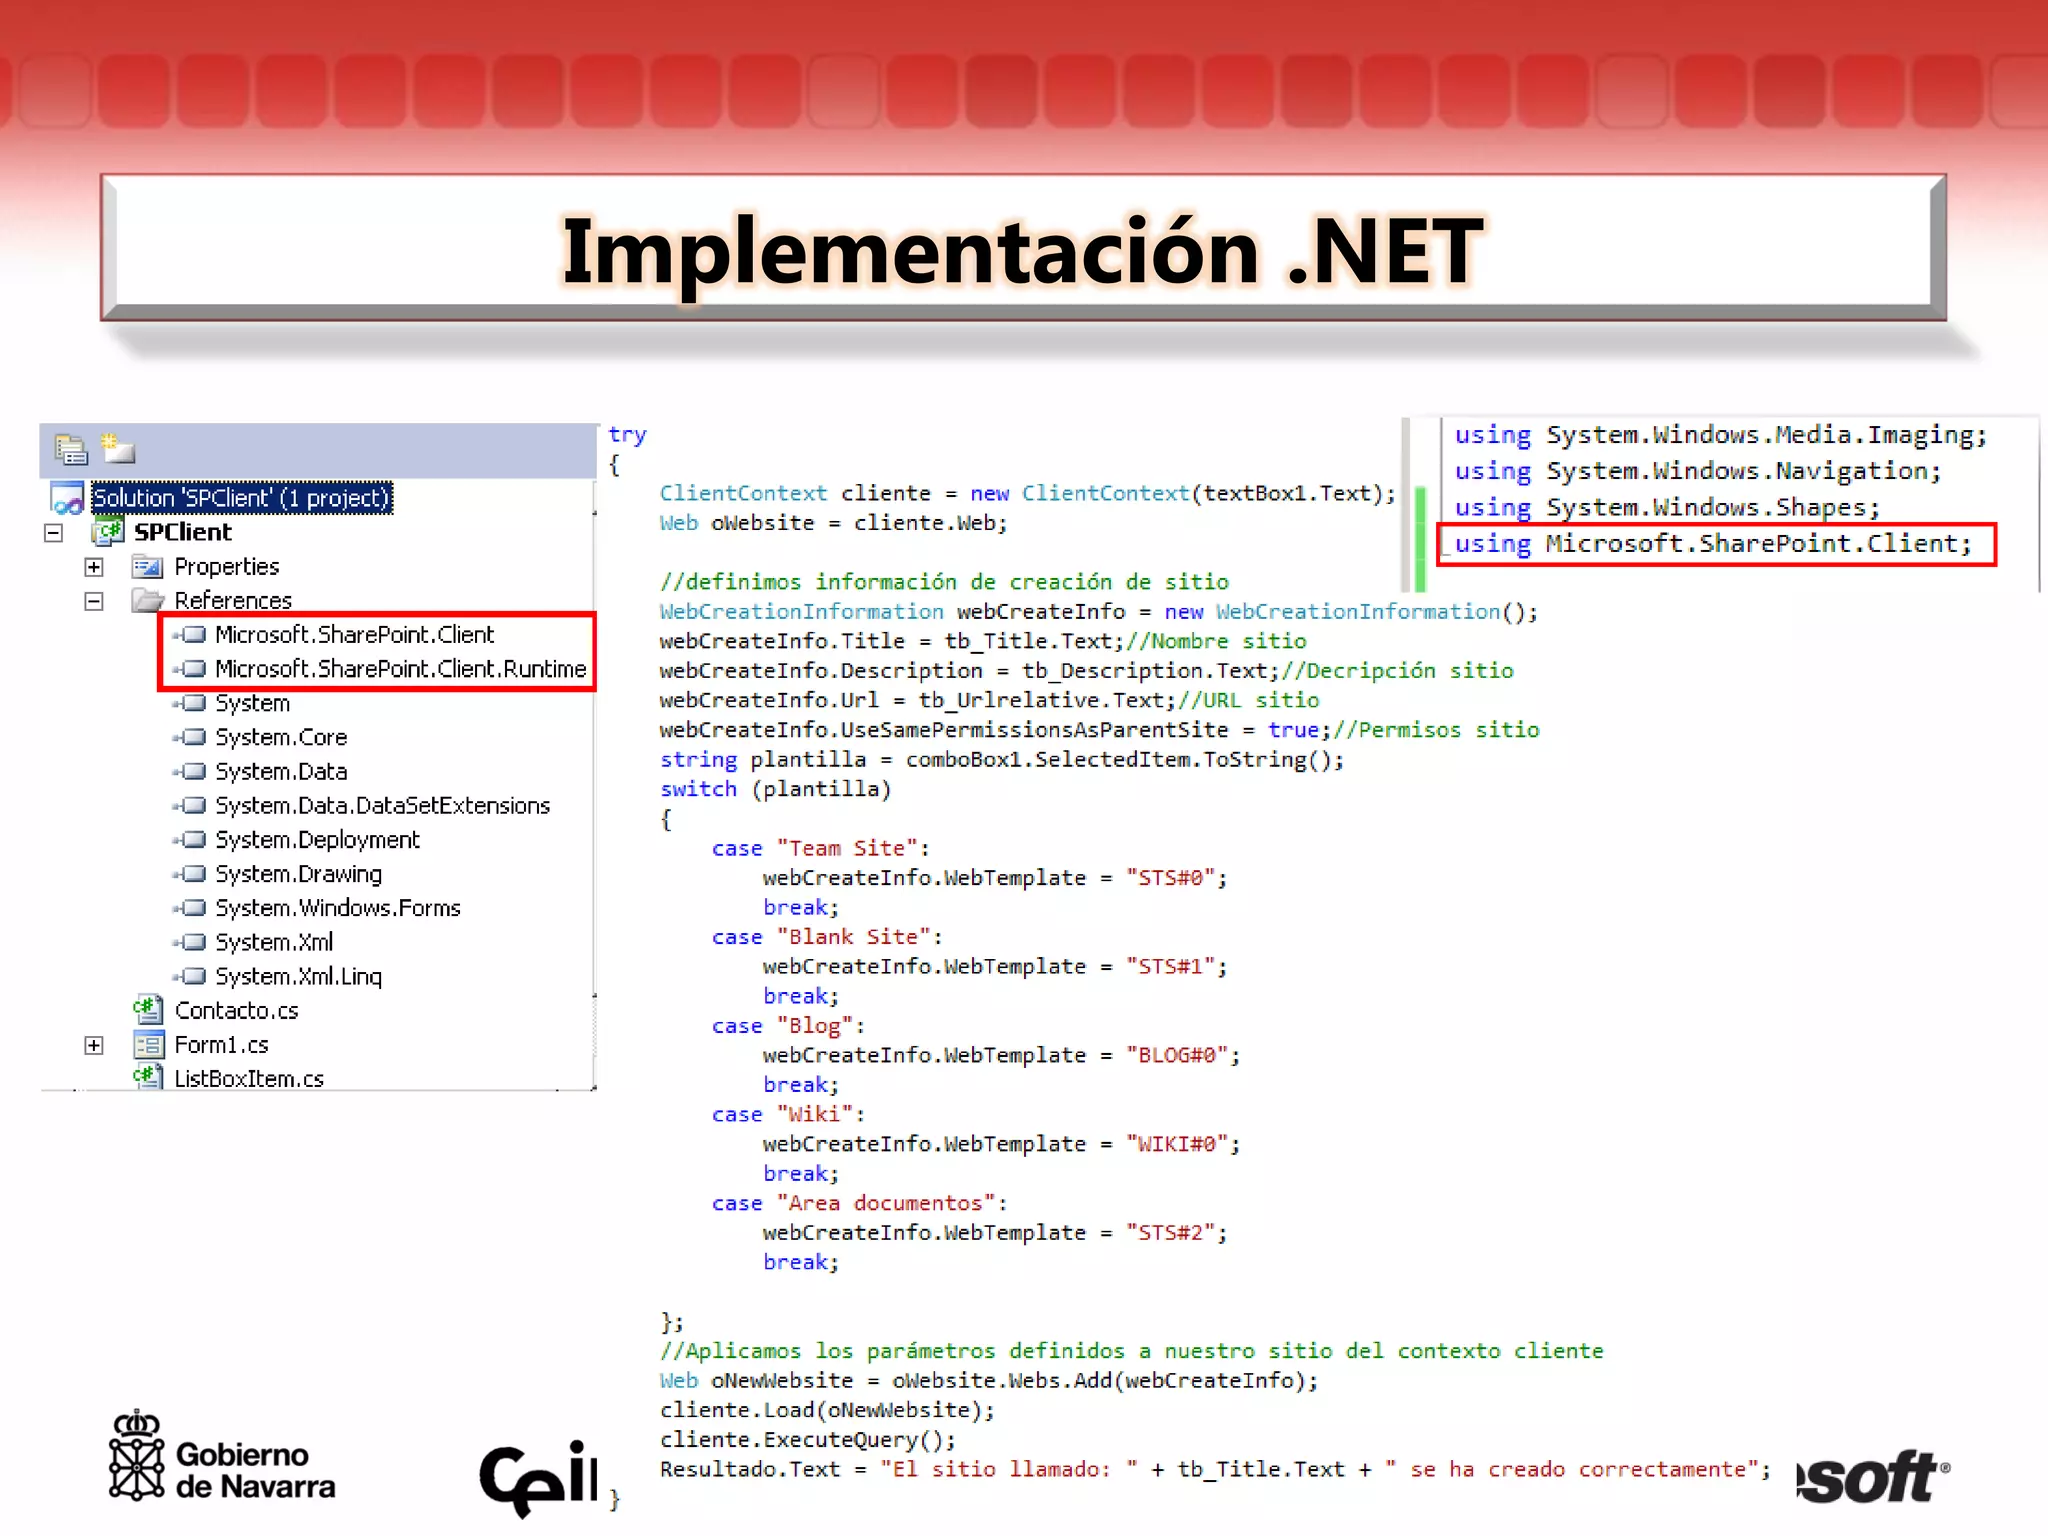Click the References open-folder icon
Screen dimensions: 2048x1536
pos(148,600)
